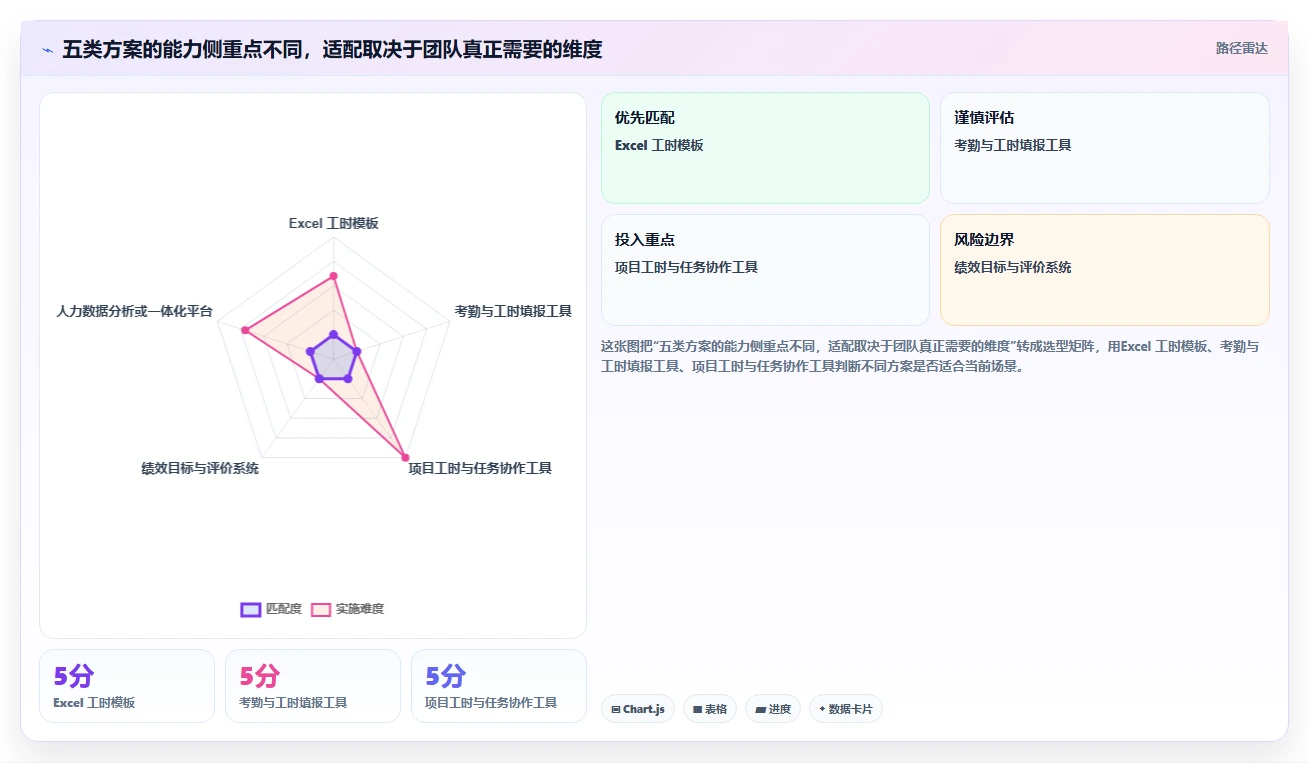Click radar axis label 考勤与工时填报工具

(x=513, y=311)
